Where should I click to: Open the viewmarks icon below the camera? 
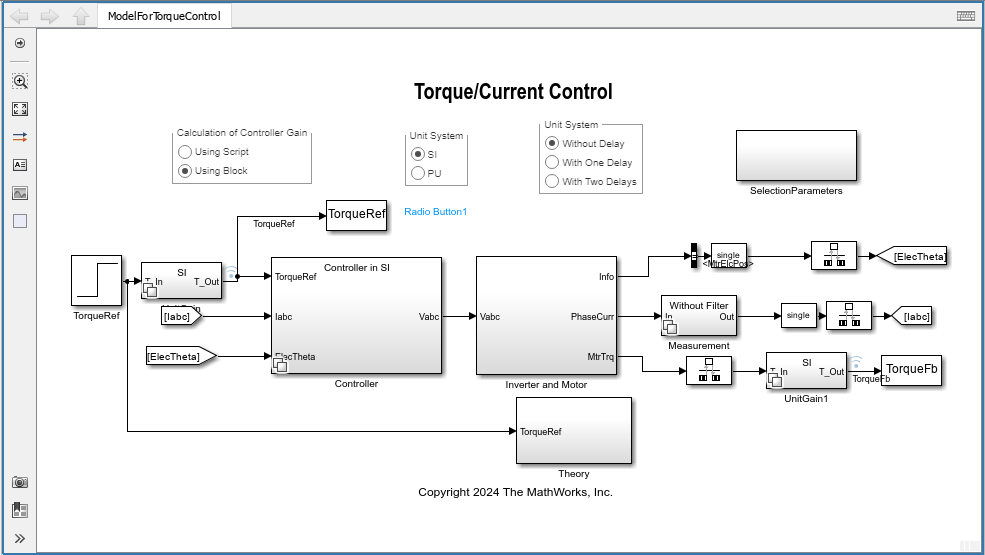point(19,510)
